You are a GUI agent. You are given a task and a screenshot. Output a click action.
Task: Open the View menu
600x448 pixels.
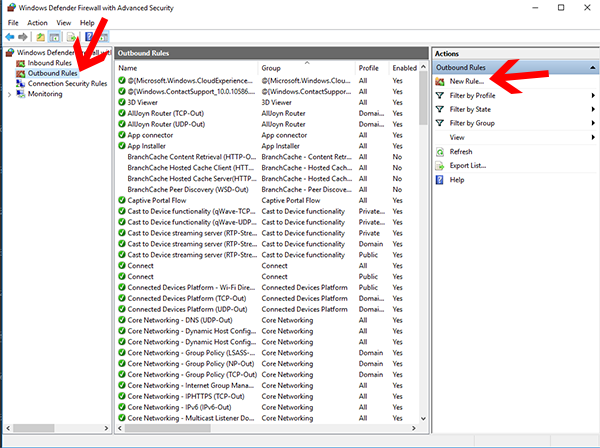click(x=64, y=23)
